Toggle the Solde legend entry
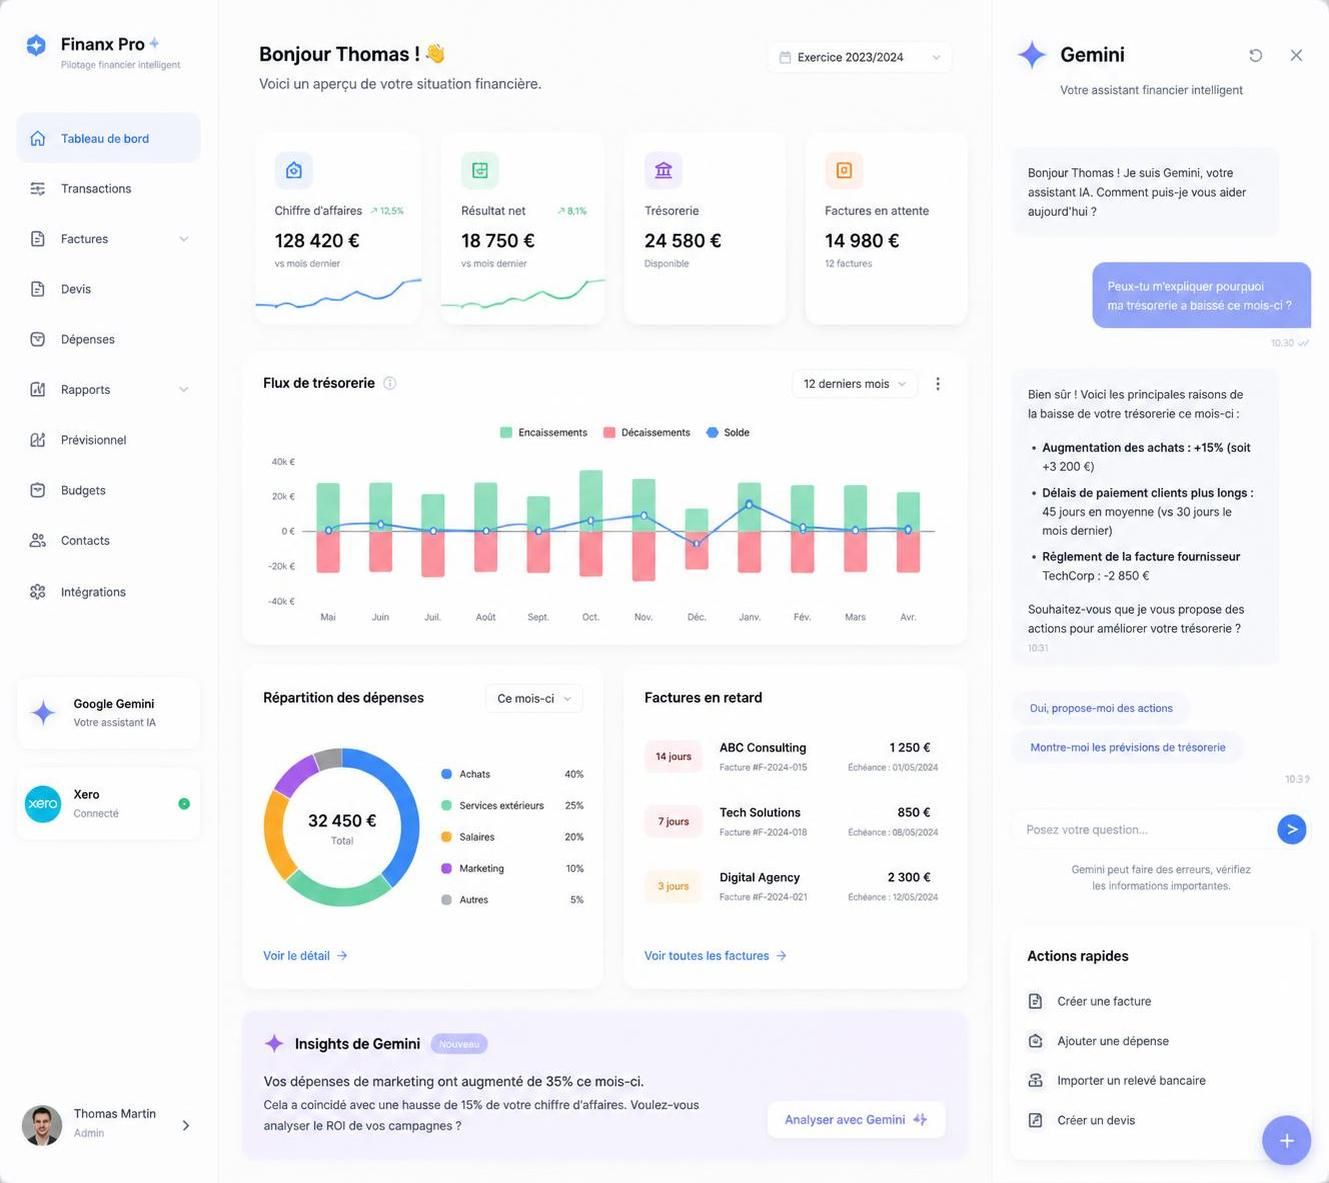Screen dimensions: 1329x1183 pyautogui.click(x=727, y=433)
